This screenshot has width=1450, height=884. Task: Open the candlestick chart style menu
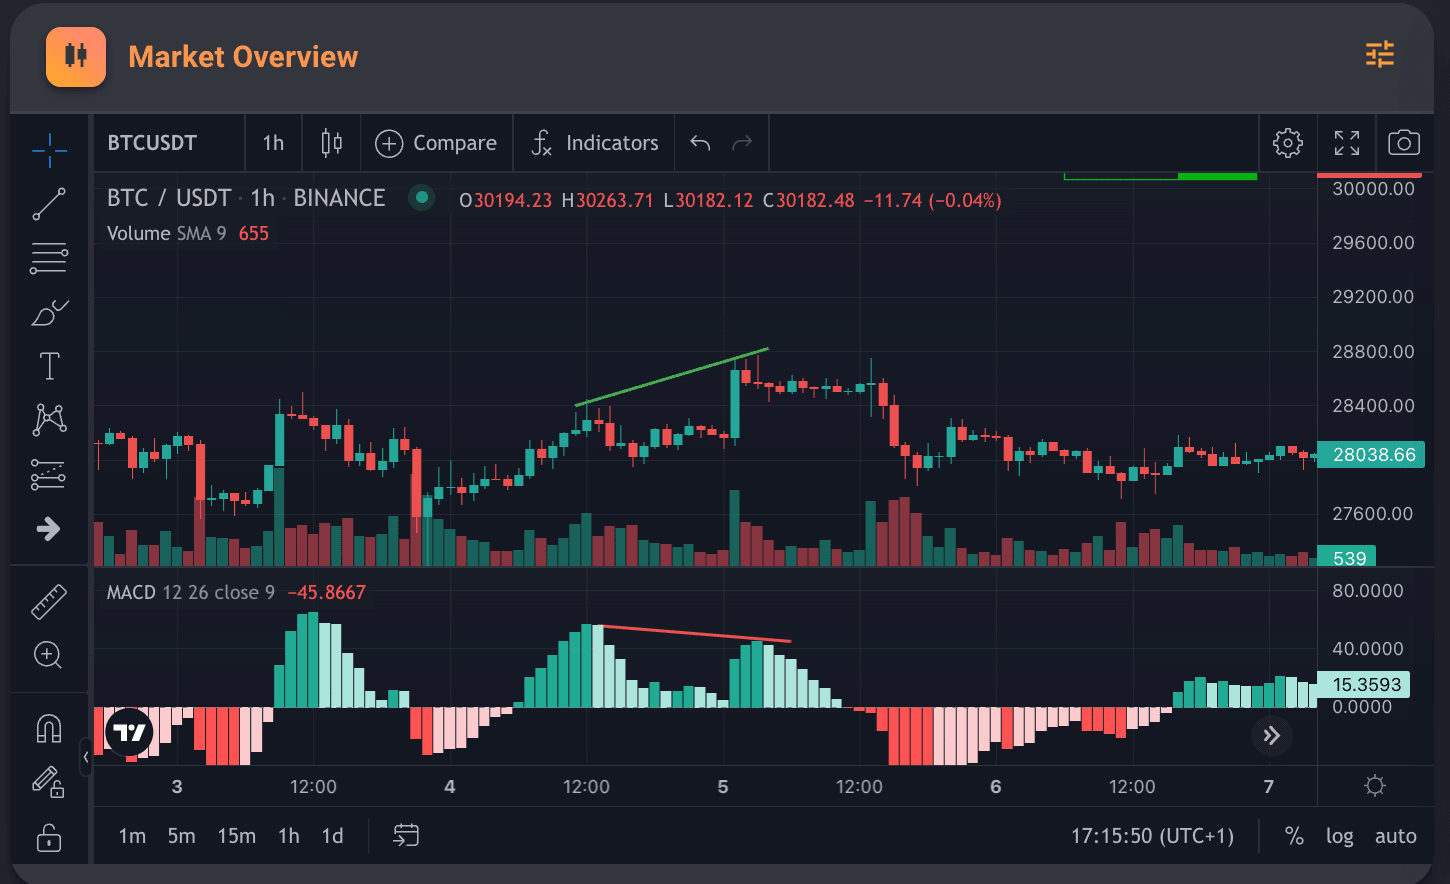(332, 143)
